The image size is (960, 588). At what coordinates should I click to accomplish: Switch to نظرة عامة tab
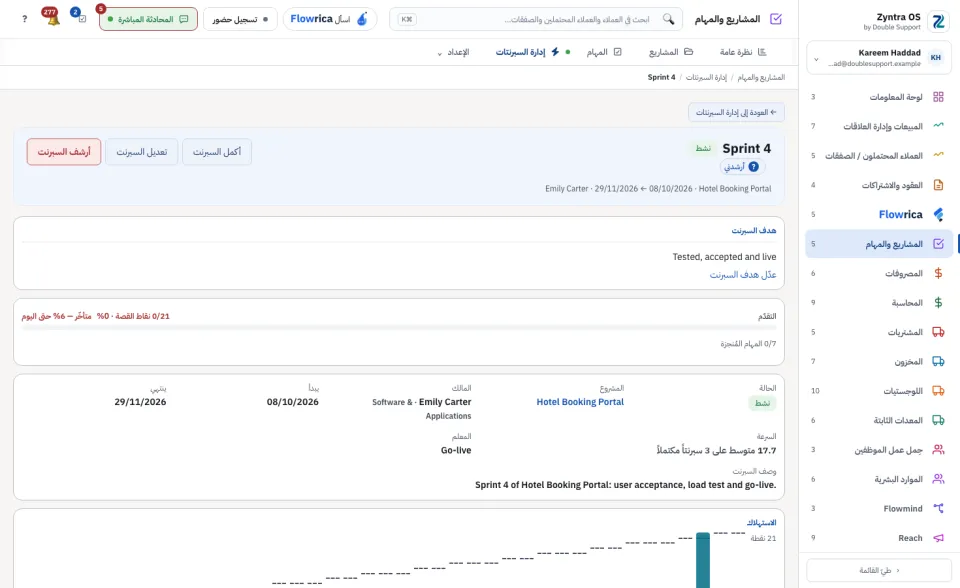[743, 52]
